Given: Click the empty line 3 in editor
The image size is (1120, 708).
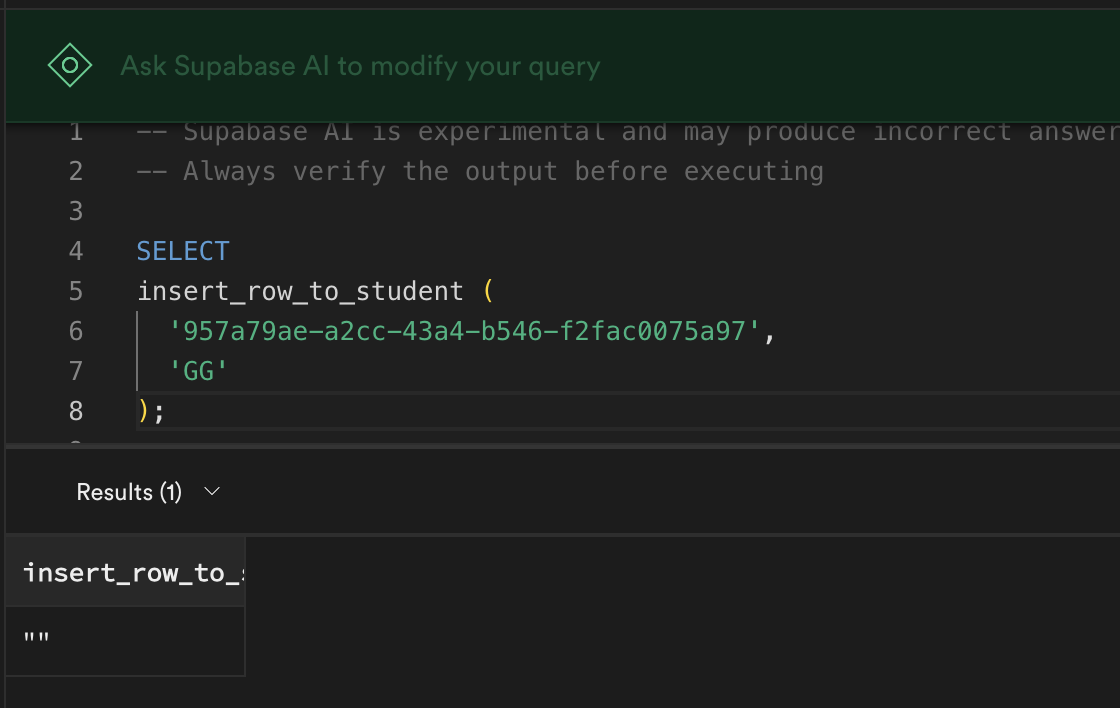Looking at the screenshot, I should point(628,211).
